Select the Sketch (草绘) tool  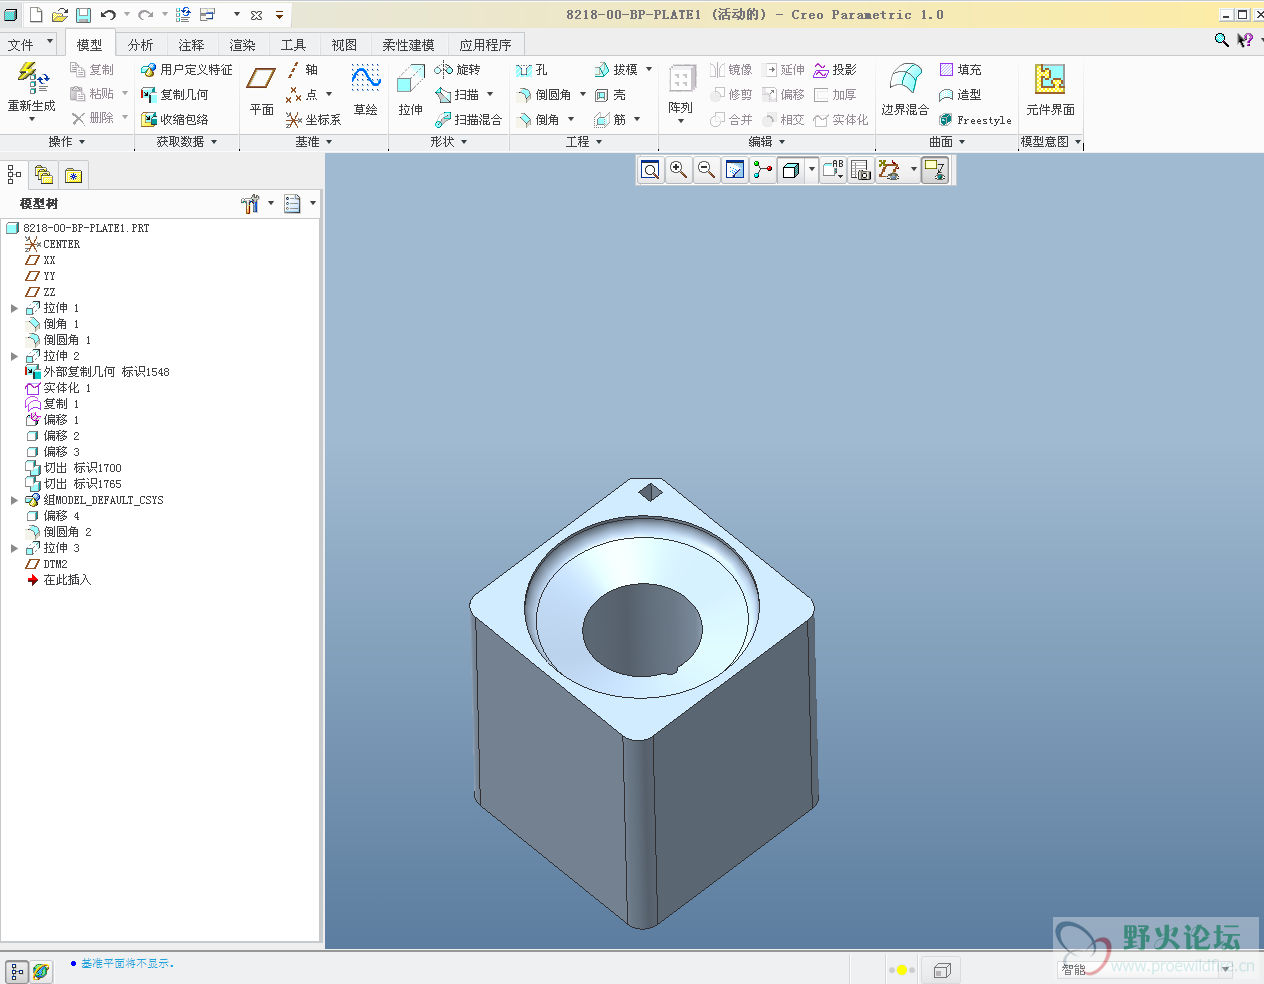(x=366, y=91)
